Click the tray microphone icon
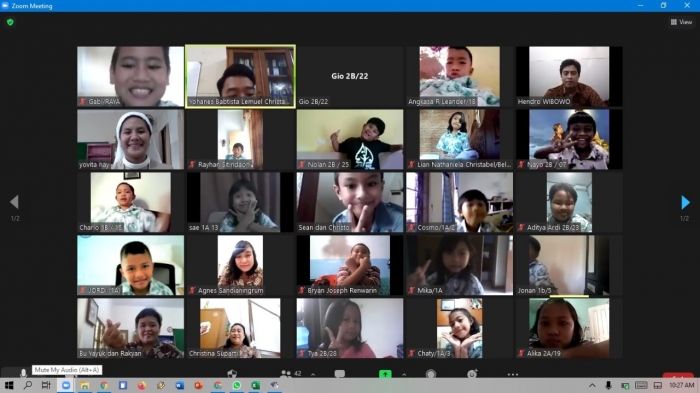This screenshot has height=393, width=700. [x=608, y=385]
